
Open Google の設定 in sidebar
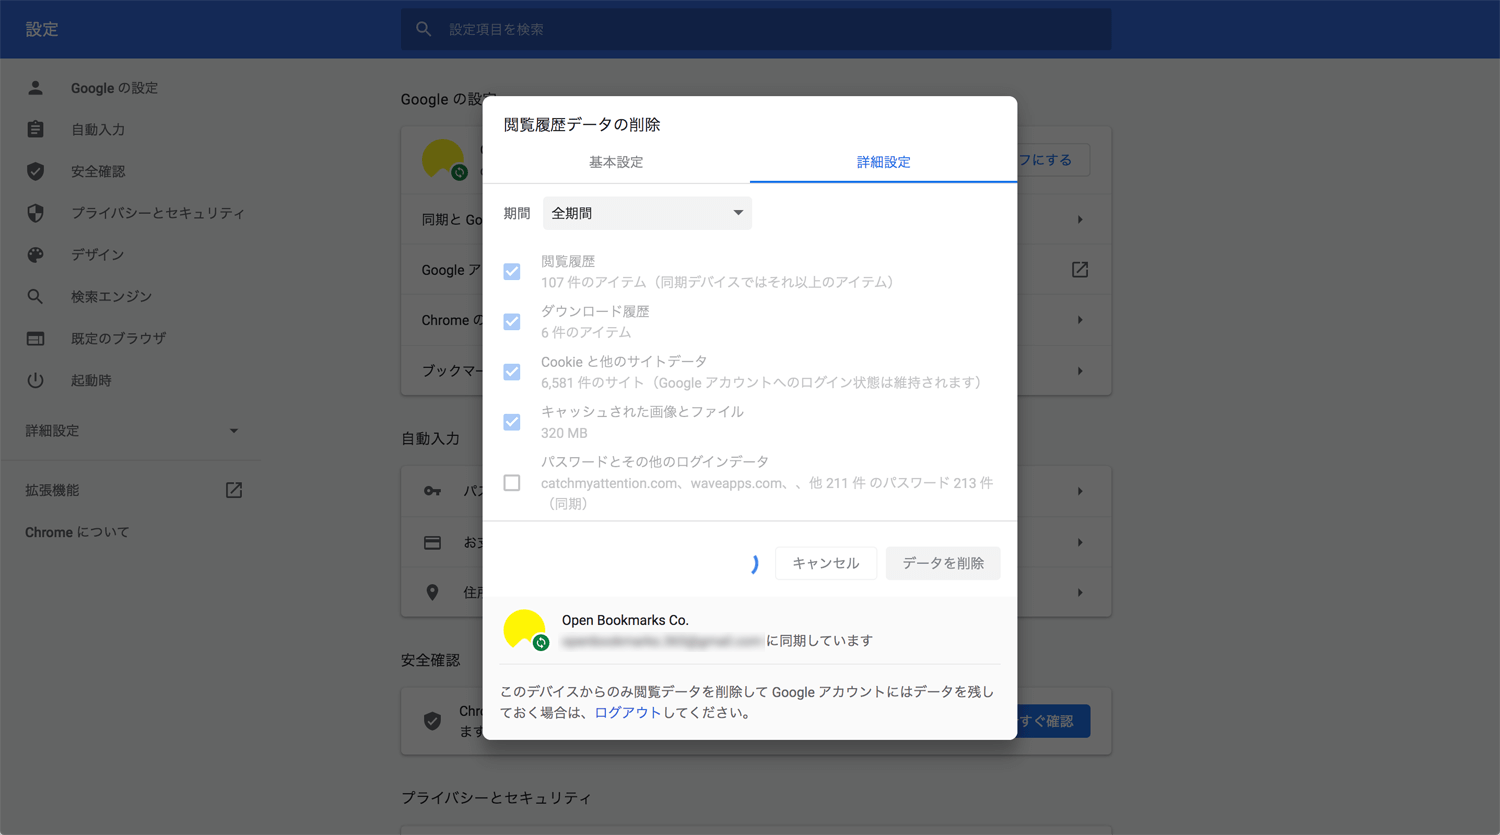[114, 88]
